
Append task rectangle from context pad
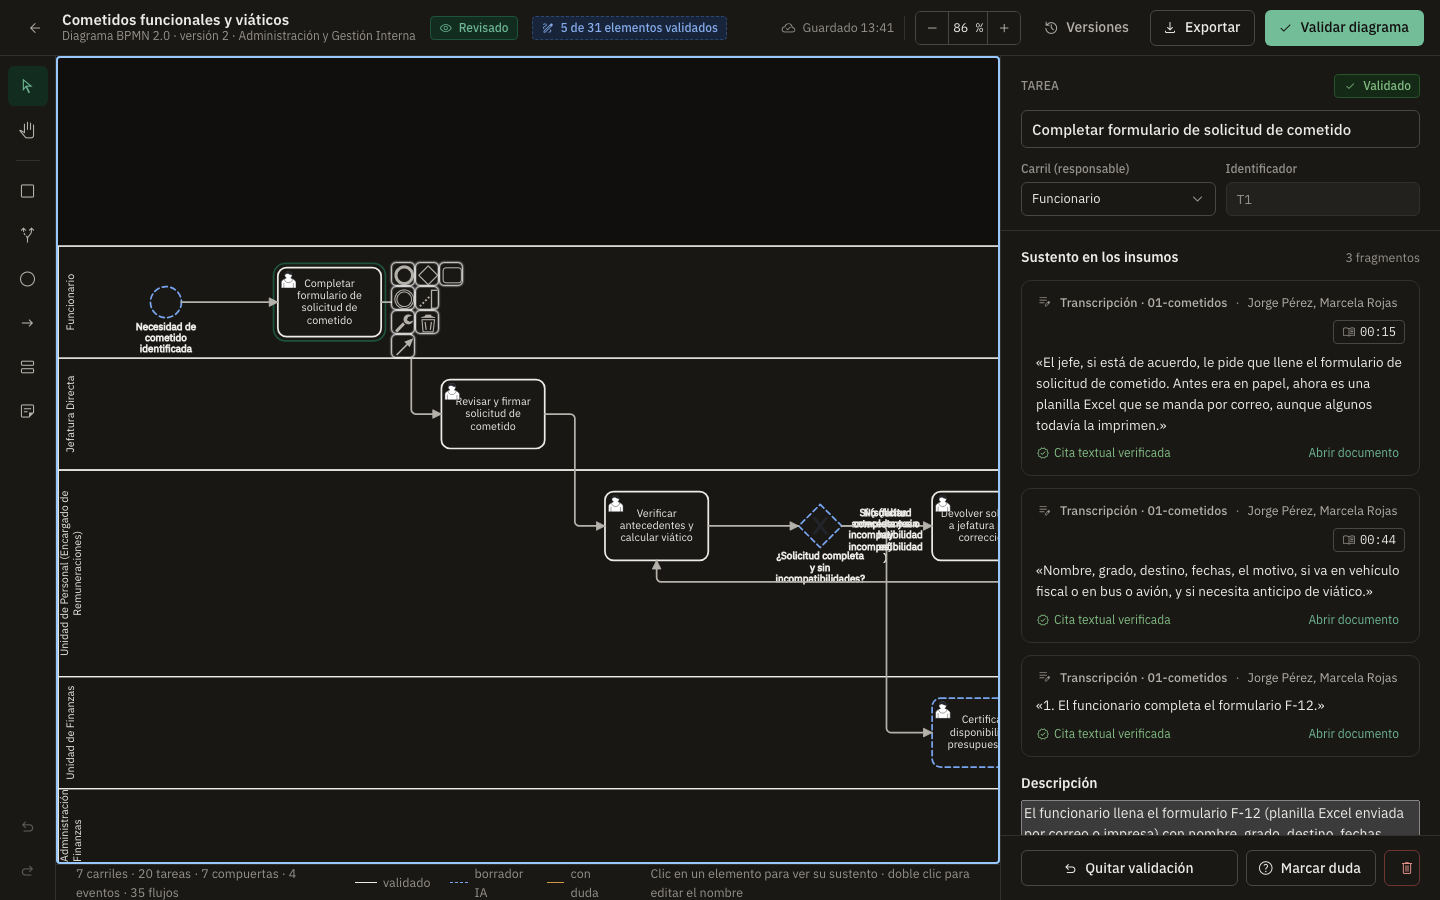point(452,274)
